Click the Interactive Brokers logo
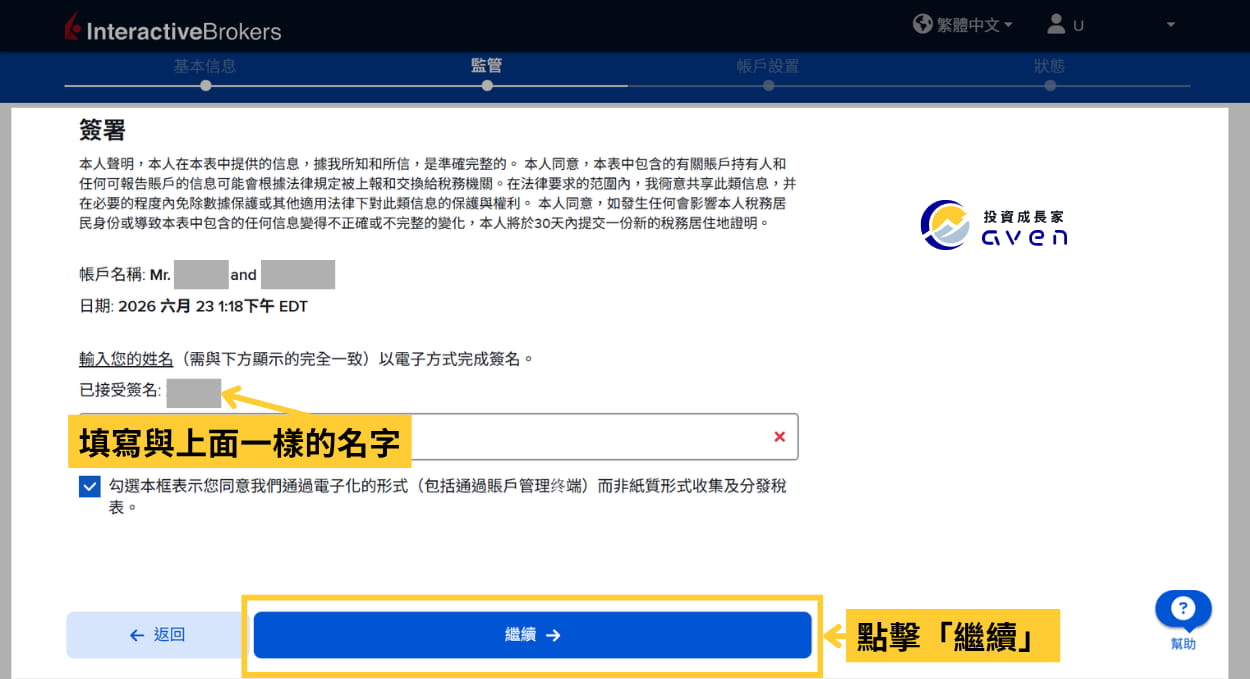This screenshot has height=679, width=1250. click(172, 29)
